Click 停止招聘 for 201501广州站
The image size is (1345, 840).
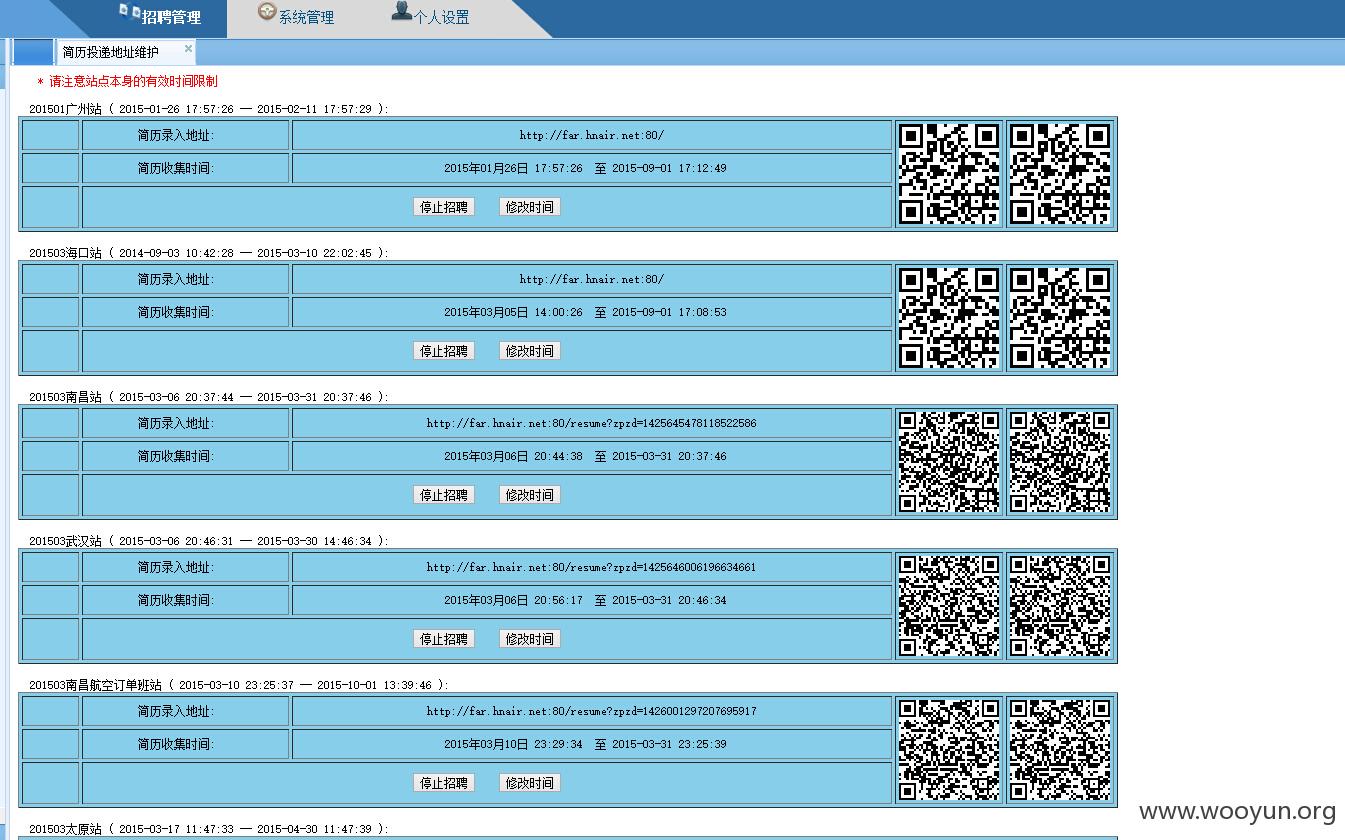pos(444,207)
